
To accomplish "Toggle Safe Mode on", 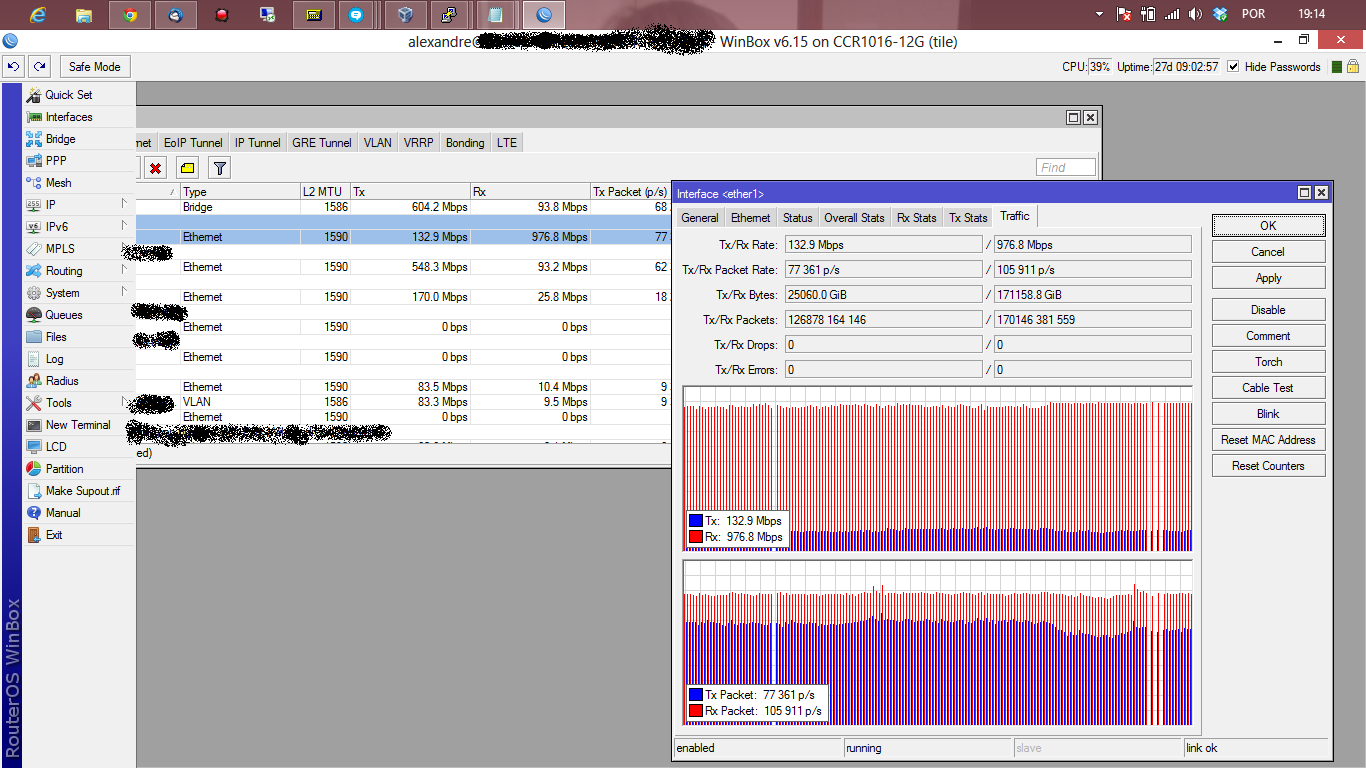I will tap(95, 67).
